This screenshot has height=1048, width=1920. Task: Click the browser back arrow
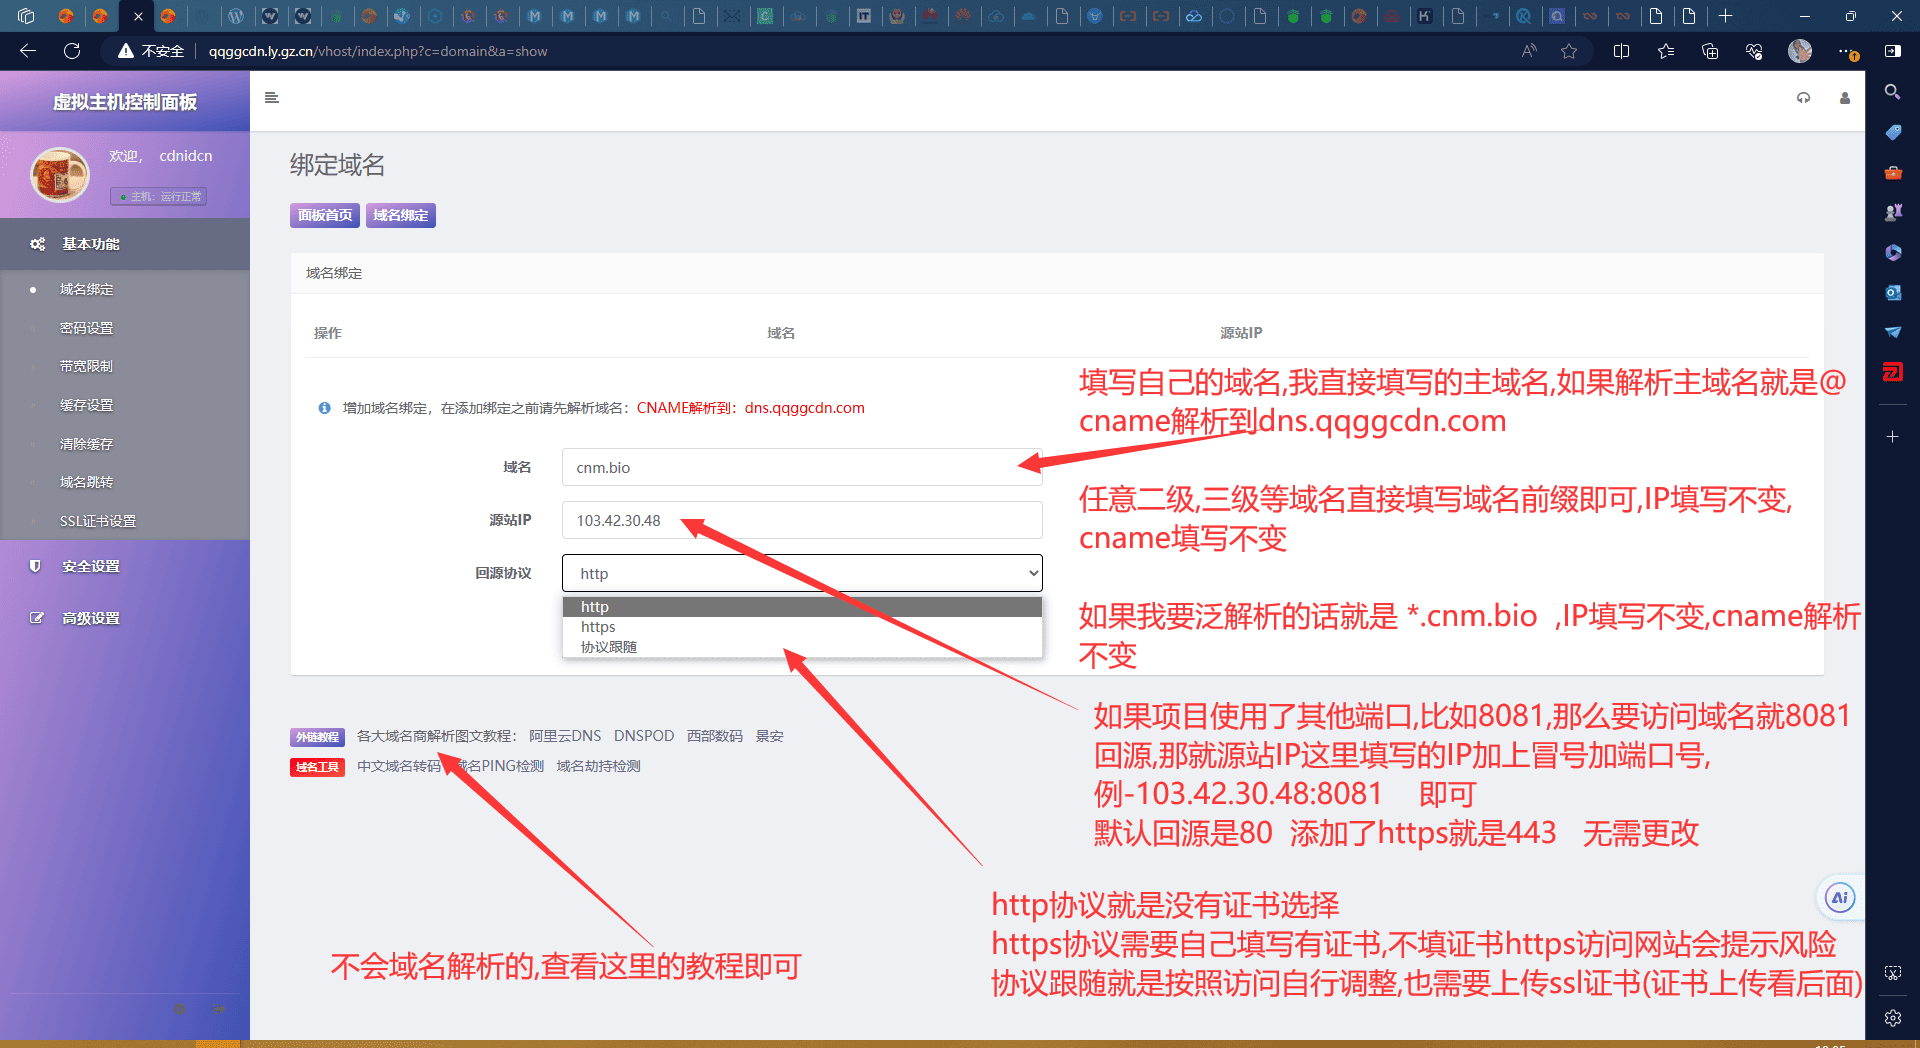pos(28,51)
